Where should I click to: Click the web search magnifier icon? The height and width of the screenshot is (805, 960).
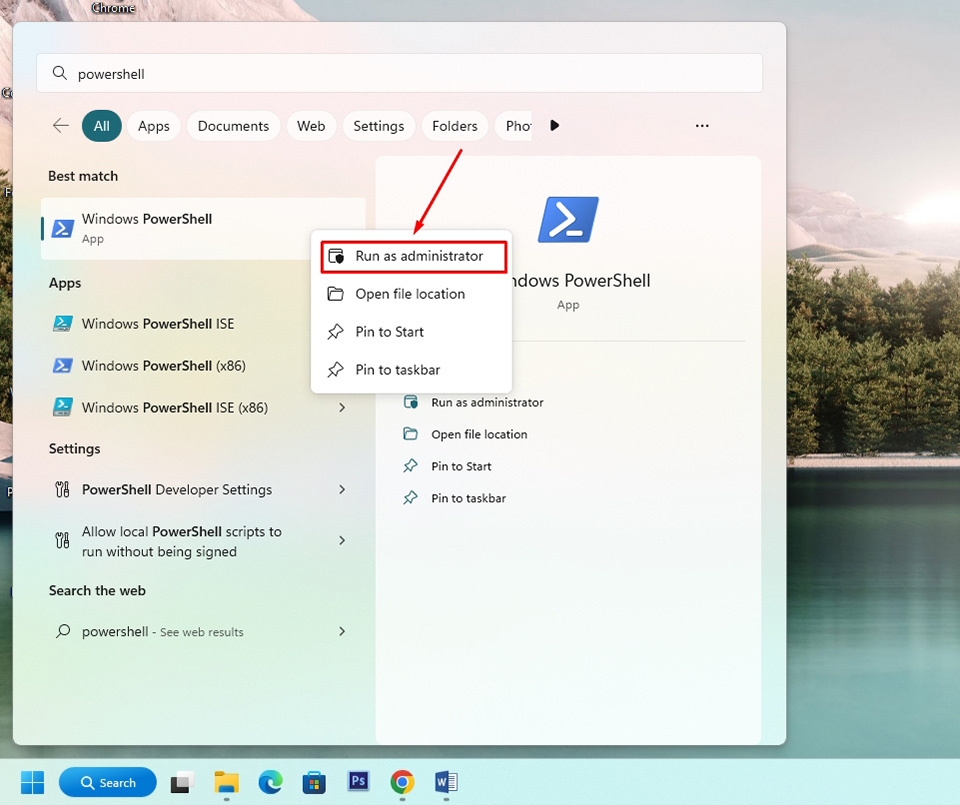[x=62, y=631]
